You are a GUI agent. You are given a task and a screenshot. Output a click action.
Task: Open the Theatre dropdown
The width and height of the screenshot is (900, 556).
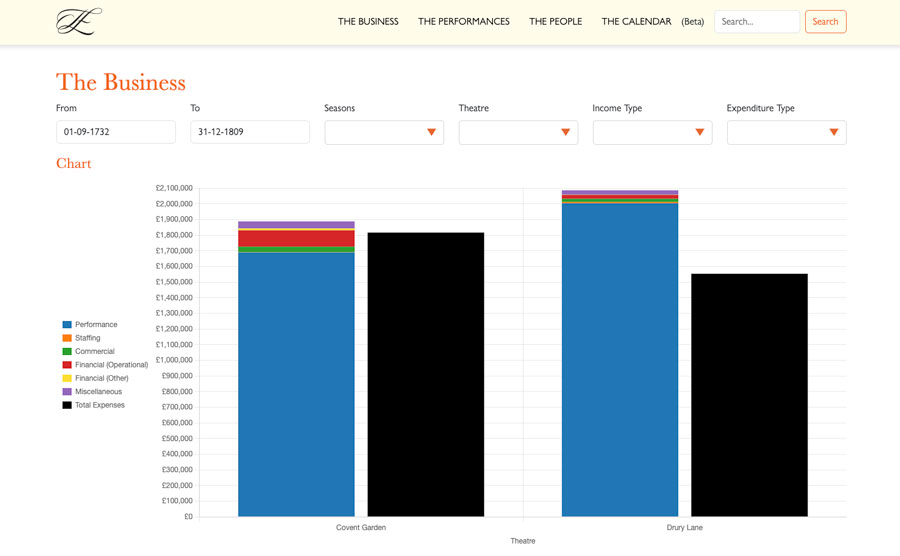tap(518, 132)
